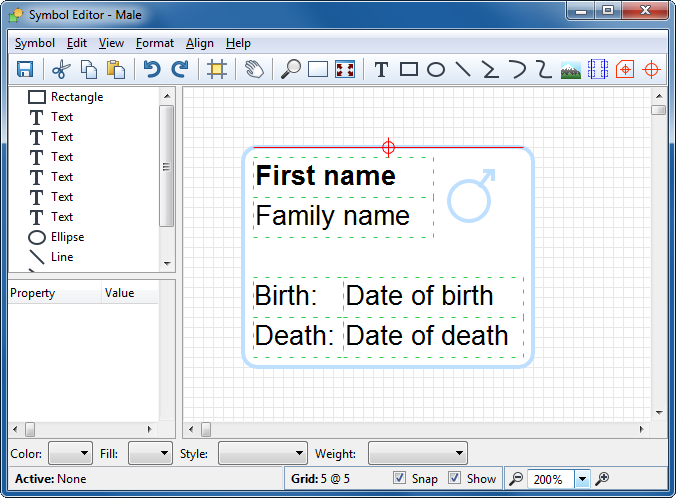Screen dimensions: 676x498
Task: Open the Edit menu
Action: pos(77,43)
